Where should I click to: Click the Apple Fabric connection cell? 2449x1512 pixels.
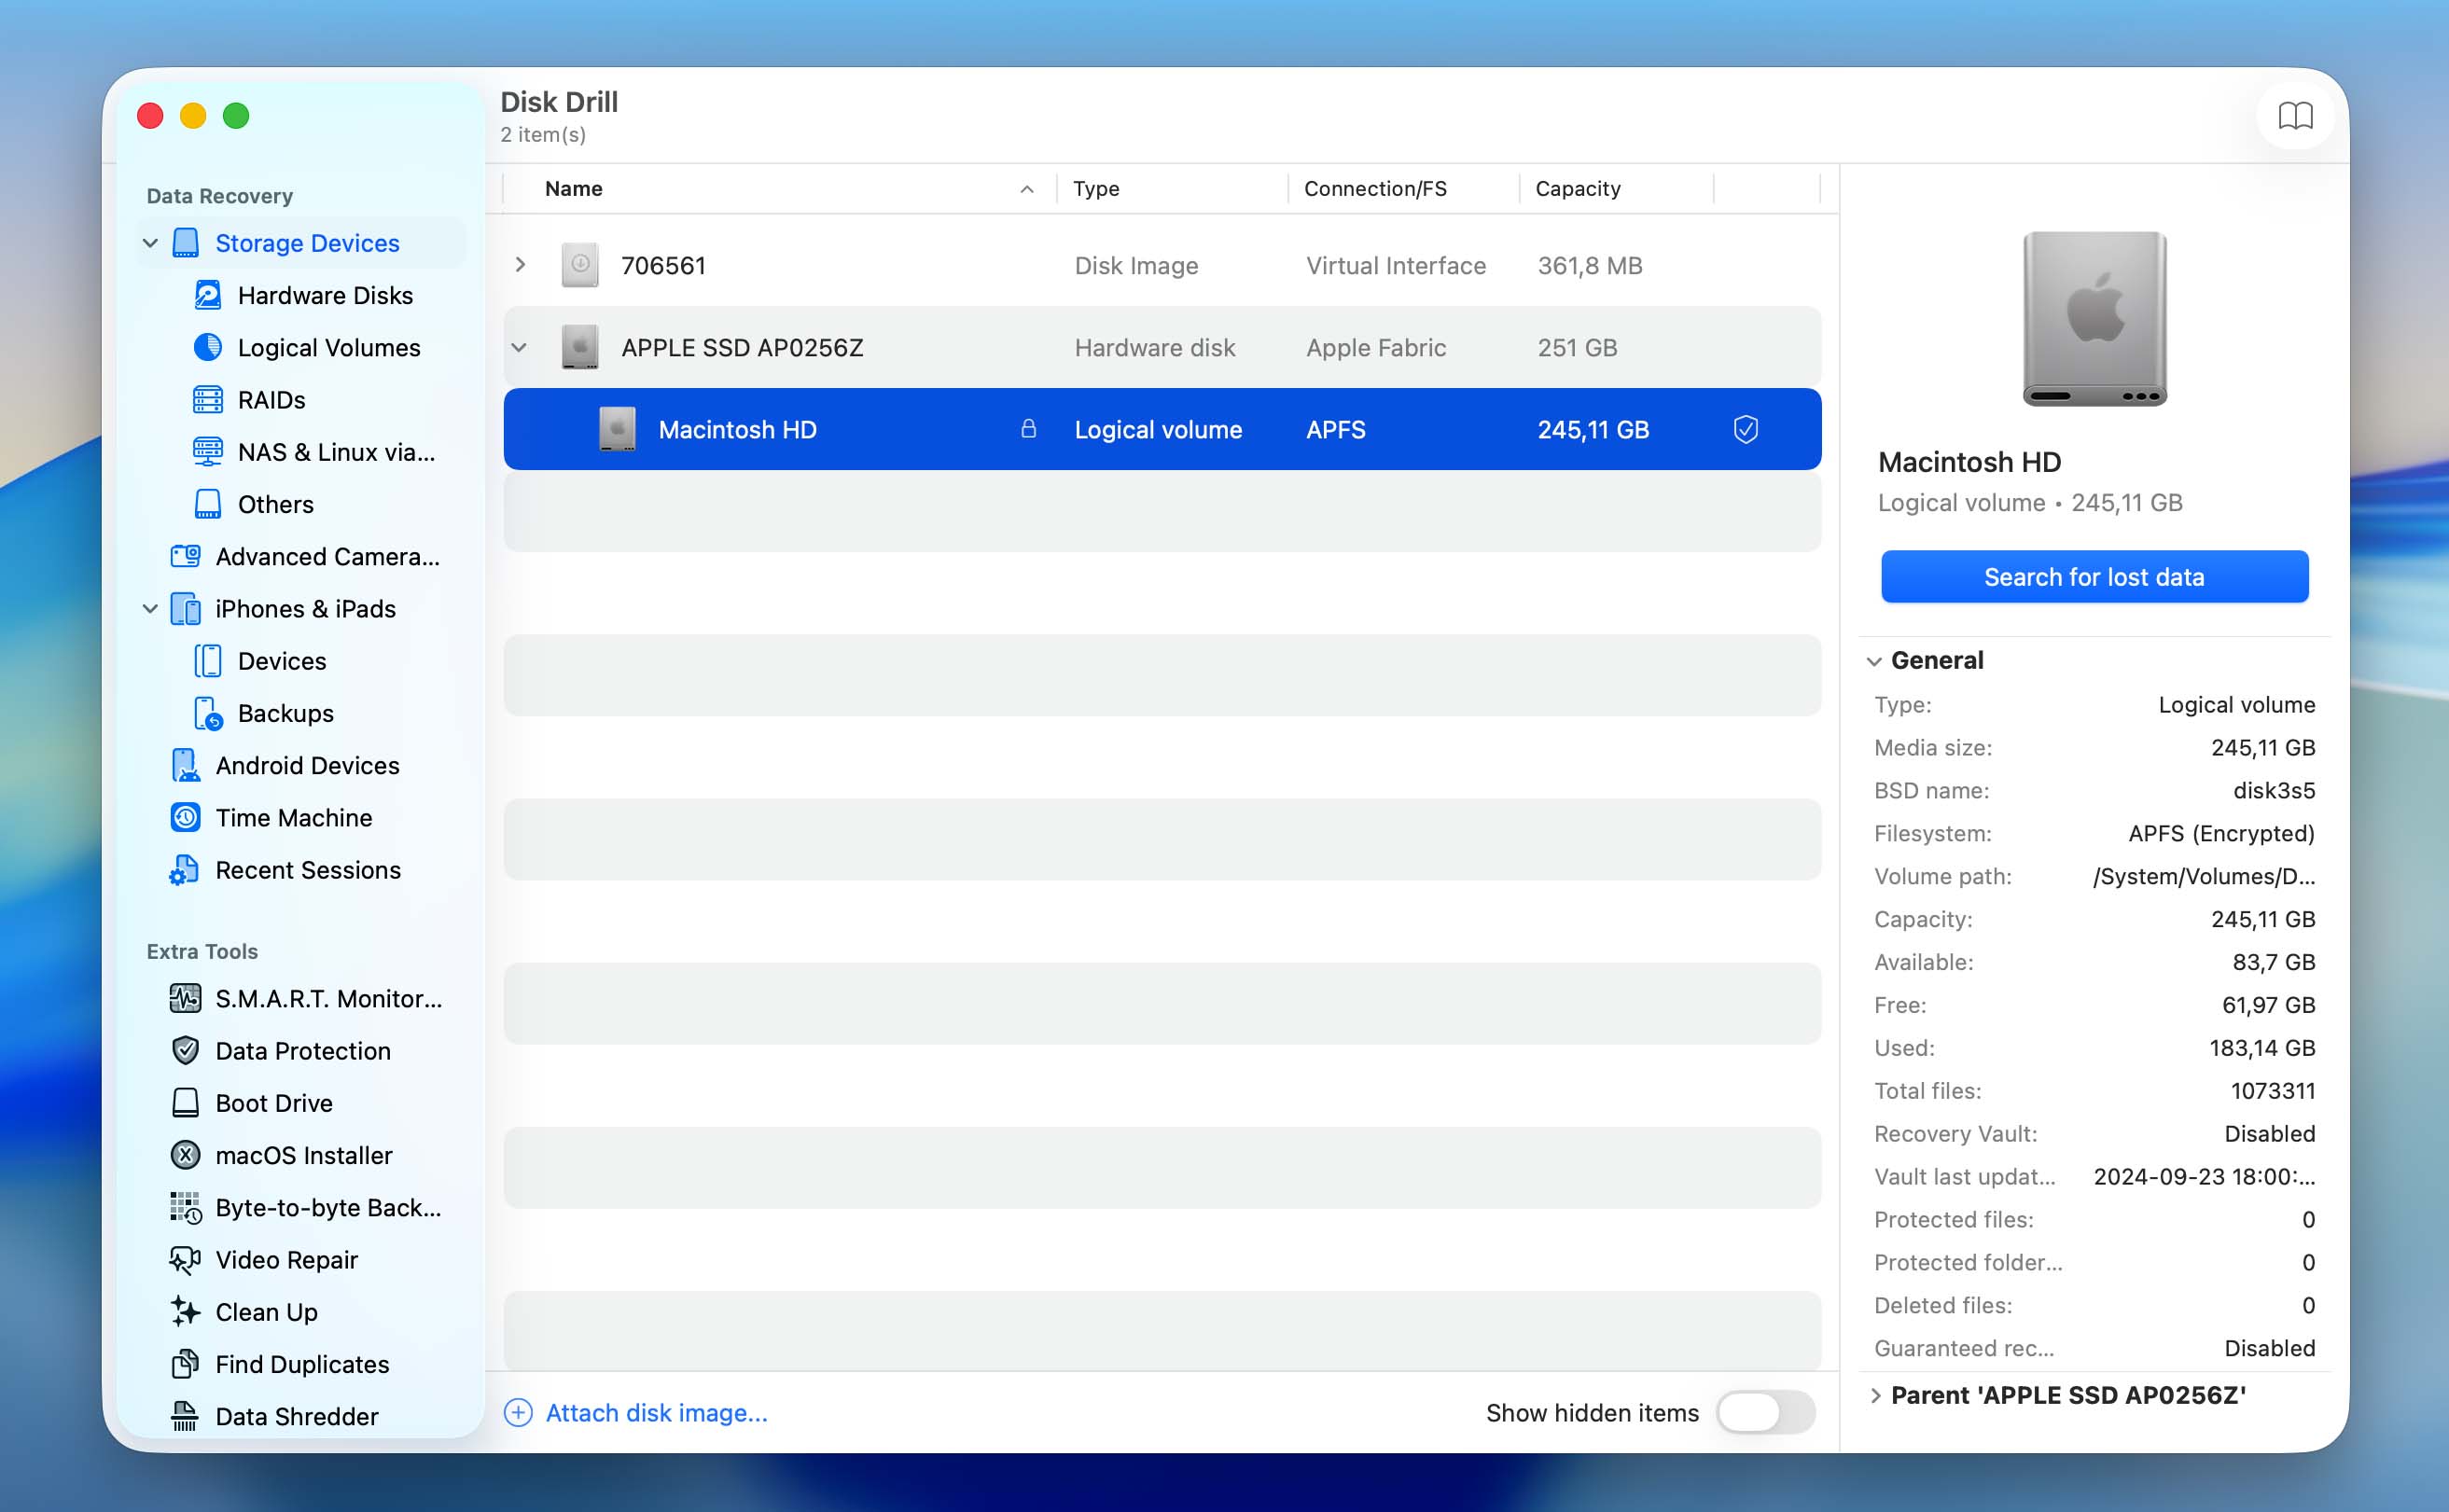coord(1375,347)
